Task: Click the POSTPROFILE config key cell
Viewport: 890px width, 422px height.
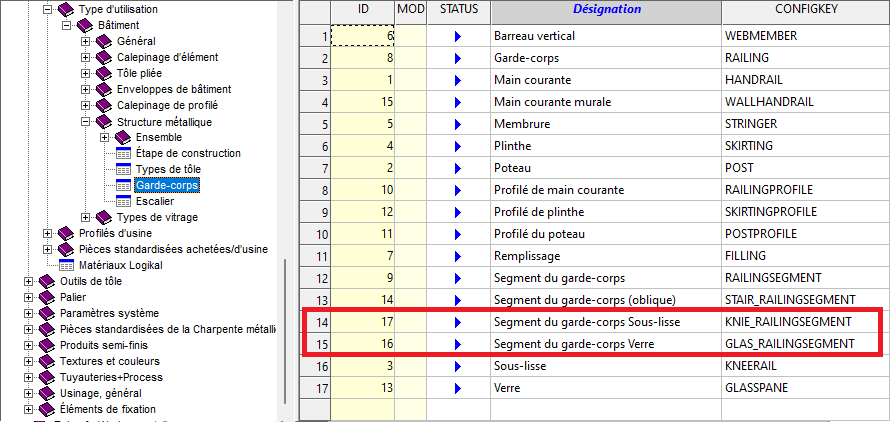Action: 806,235
